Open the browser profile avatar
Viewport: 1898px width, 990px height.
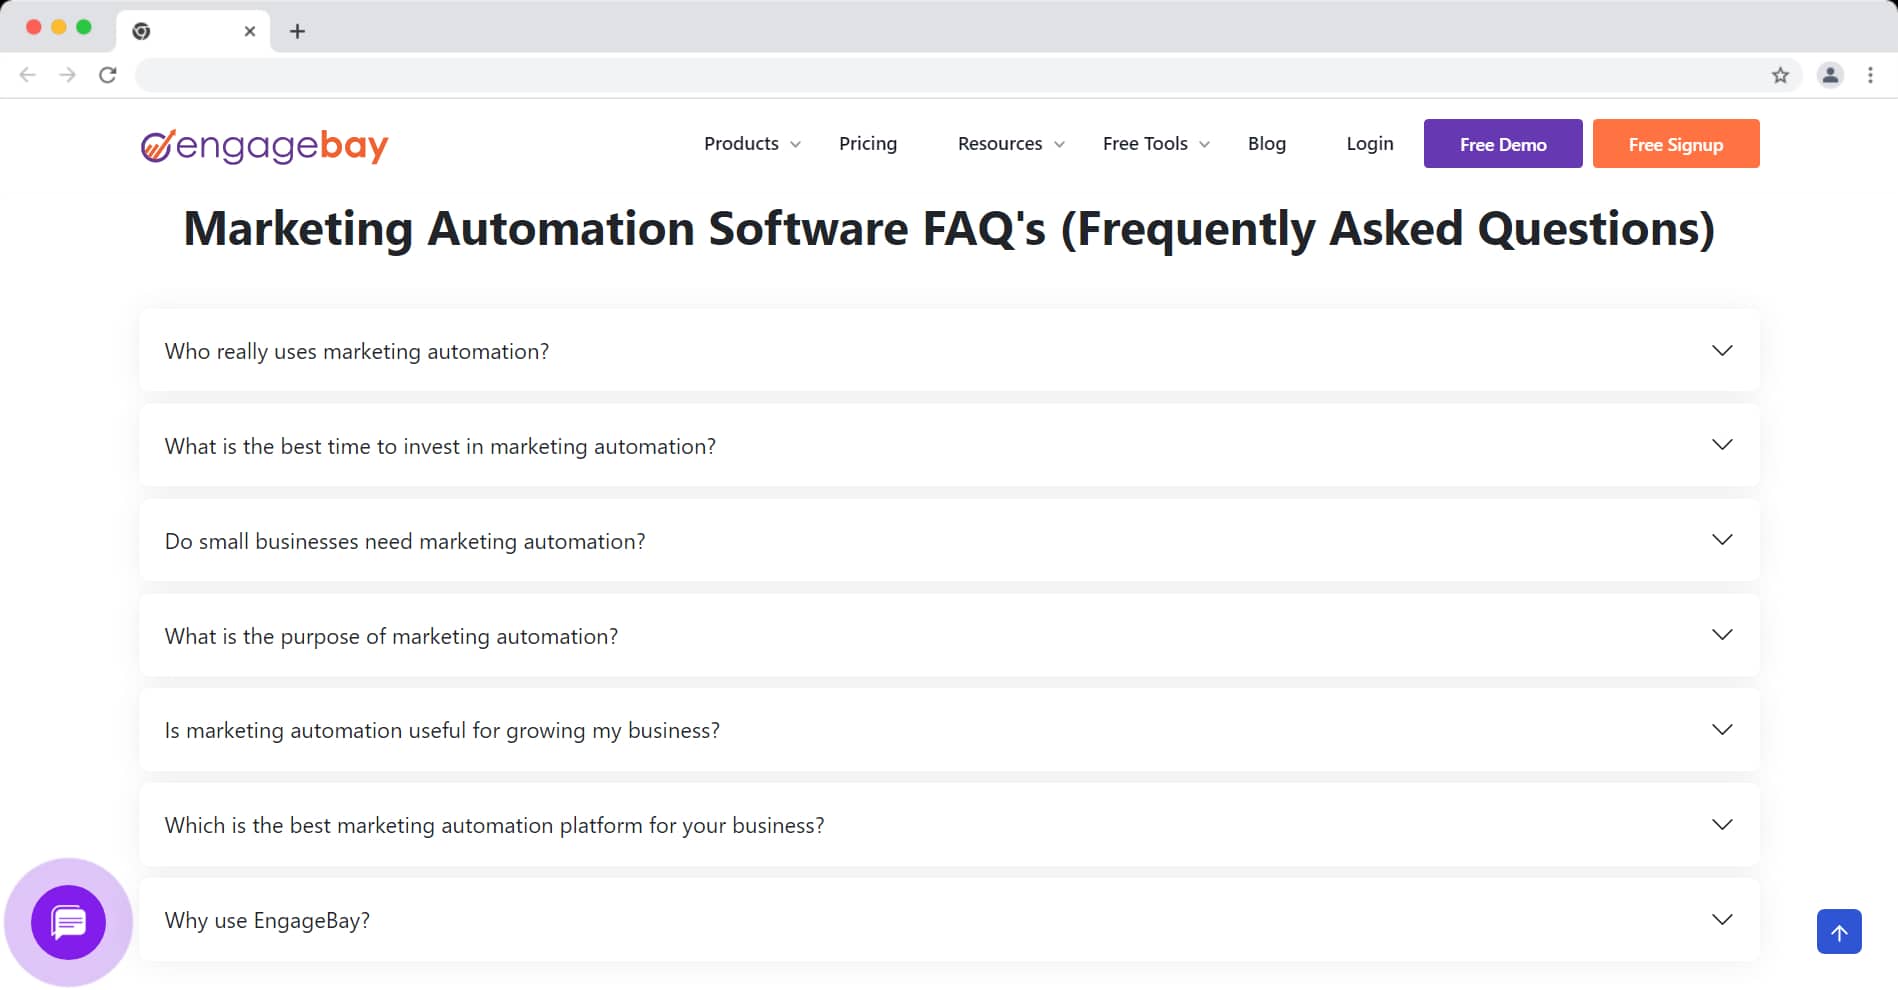[x=1830, y=75]
